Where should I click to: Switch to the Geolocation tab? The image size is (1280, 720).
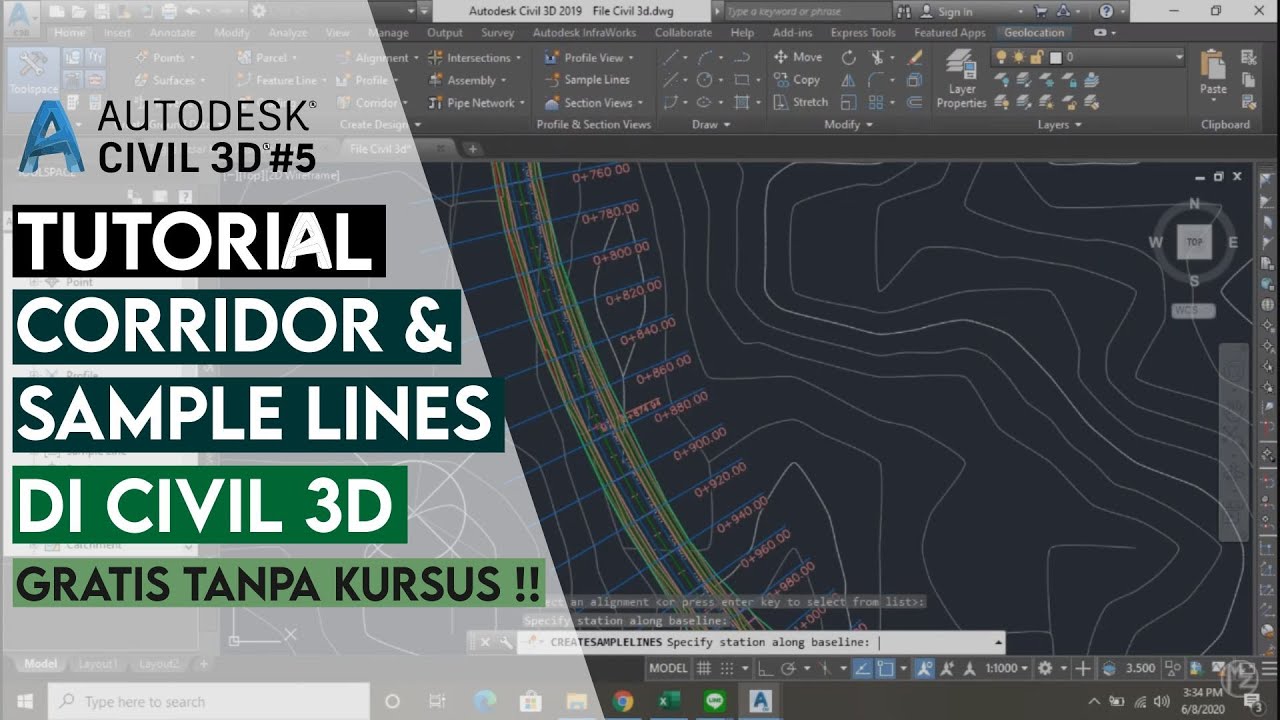point(1034,33)
